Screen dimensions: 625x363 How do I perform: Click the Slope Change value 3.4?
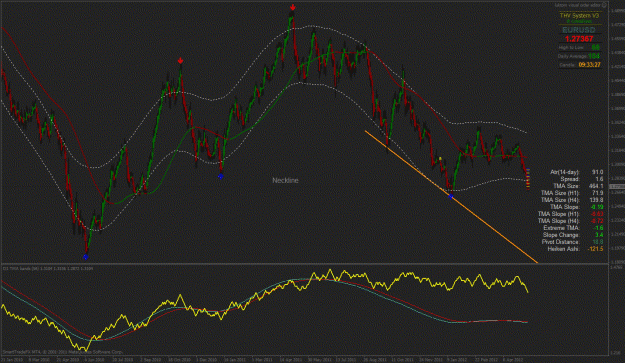[x=599, y=235]
